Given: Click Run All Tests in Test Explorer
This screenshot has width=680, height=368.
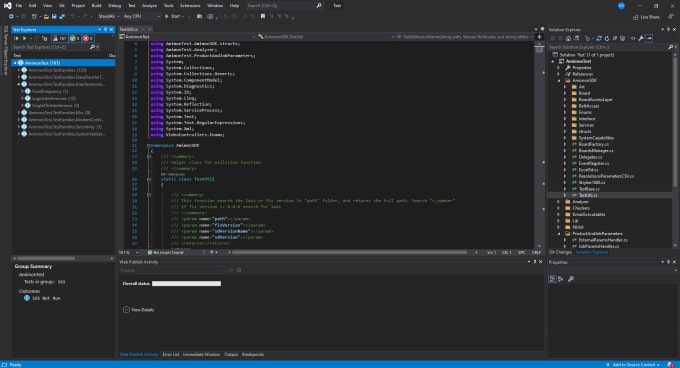Looking at the screenshot, I should tap(16, 38).
